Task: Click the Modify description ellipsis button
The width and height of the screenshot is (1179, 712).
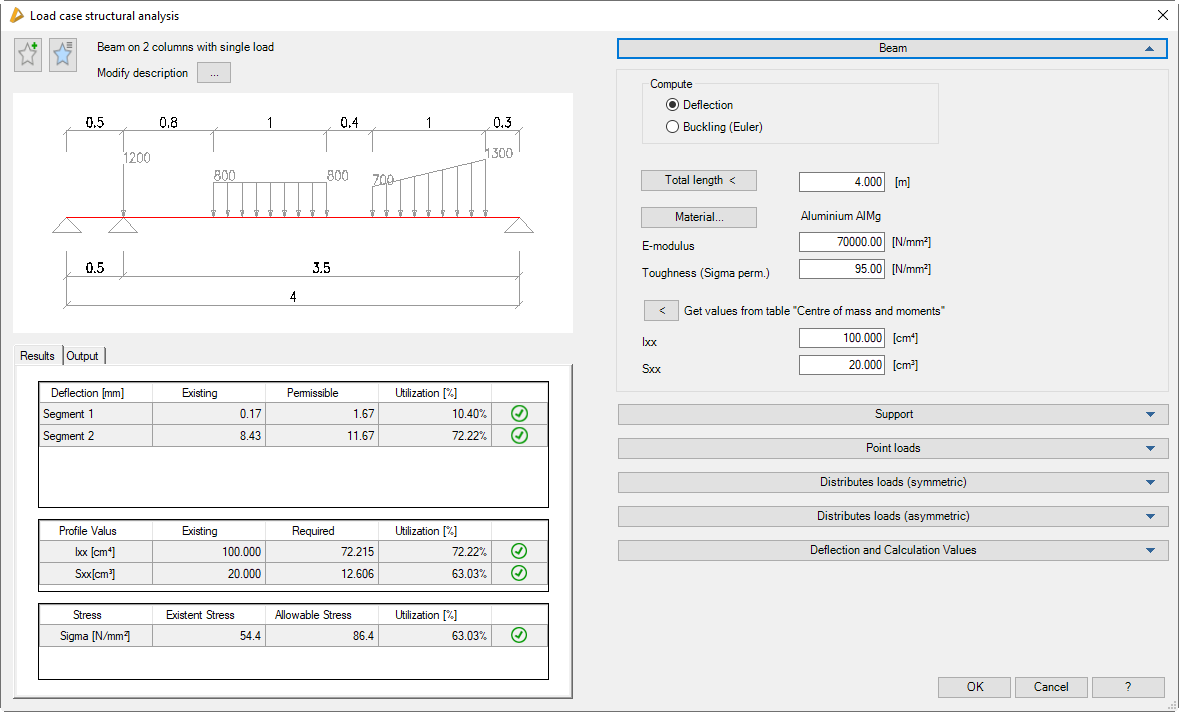Action: (214, 73)
